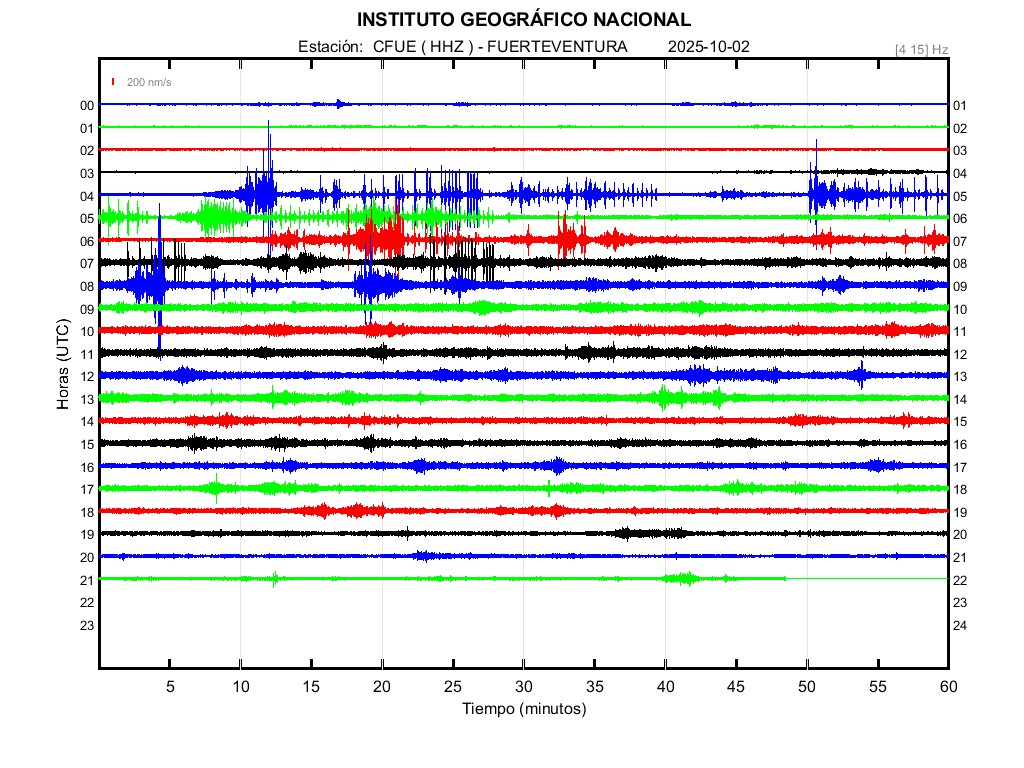
Task: Click the Horas (UTC) axis label
Action: pos(63,365)
